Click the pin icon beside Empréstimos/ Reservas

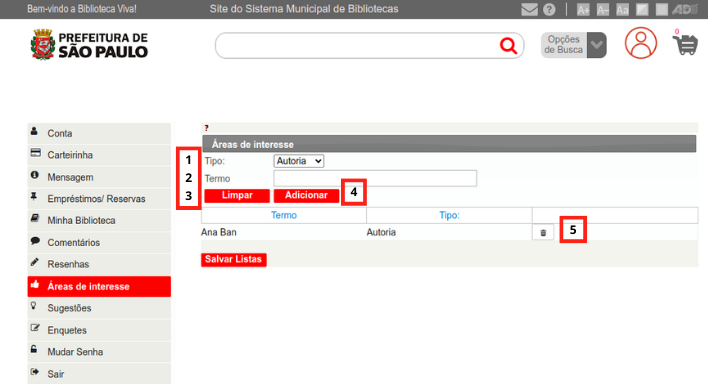pos(34,197)
